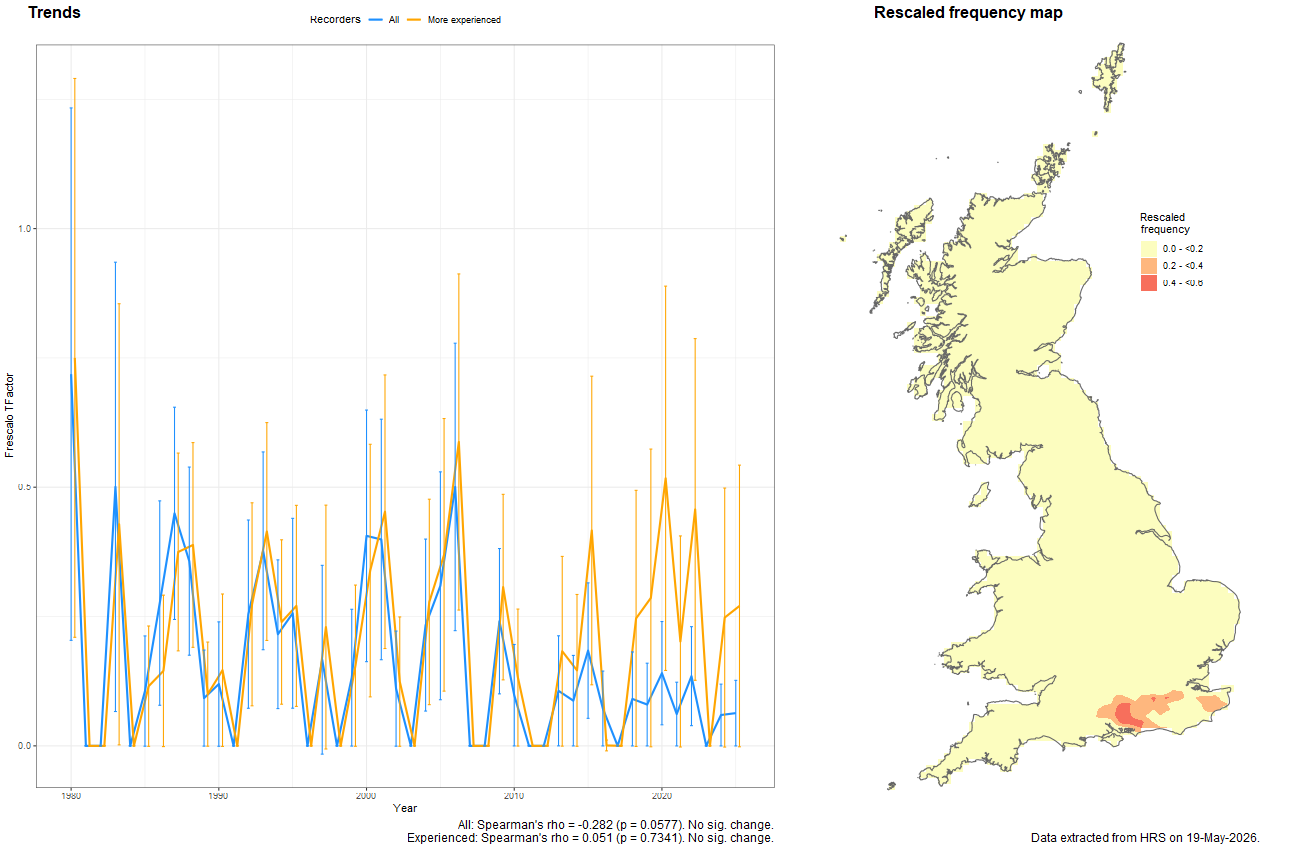Click the pale yellow 0.0 - <0.2 swatch
1300x850 pixels.
[x=1149, y=248]
